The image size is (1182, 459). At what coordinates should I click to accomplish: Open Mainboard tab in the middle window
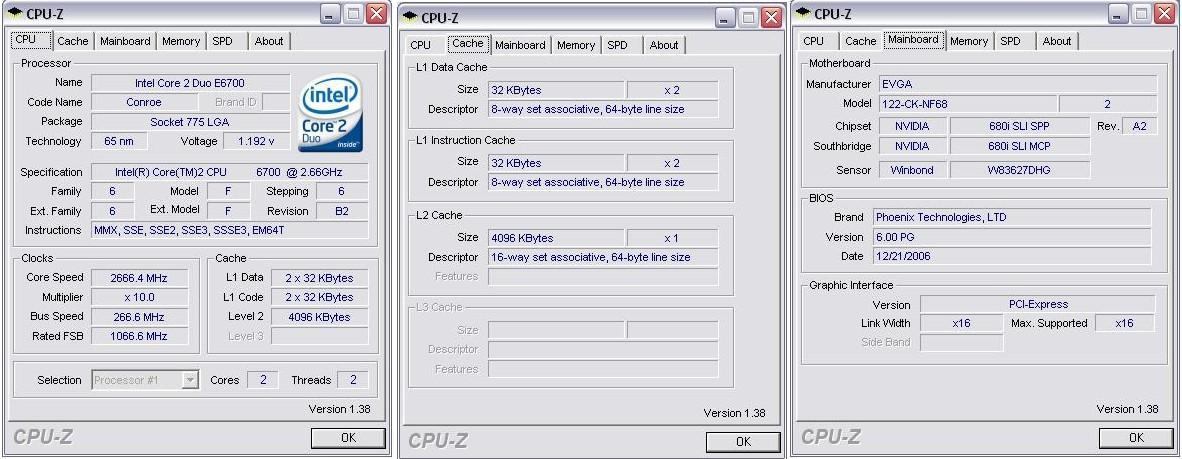pyautogui.click(x=520, y=45)
